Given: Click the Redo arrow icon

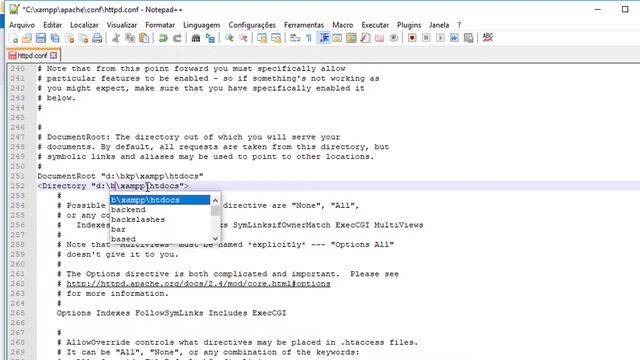Looking at the screenshot, I should tap(177, 38).
